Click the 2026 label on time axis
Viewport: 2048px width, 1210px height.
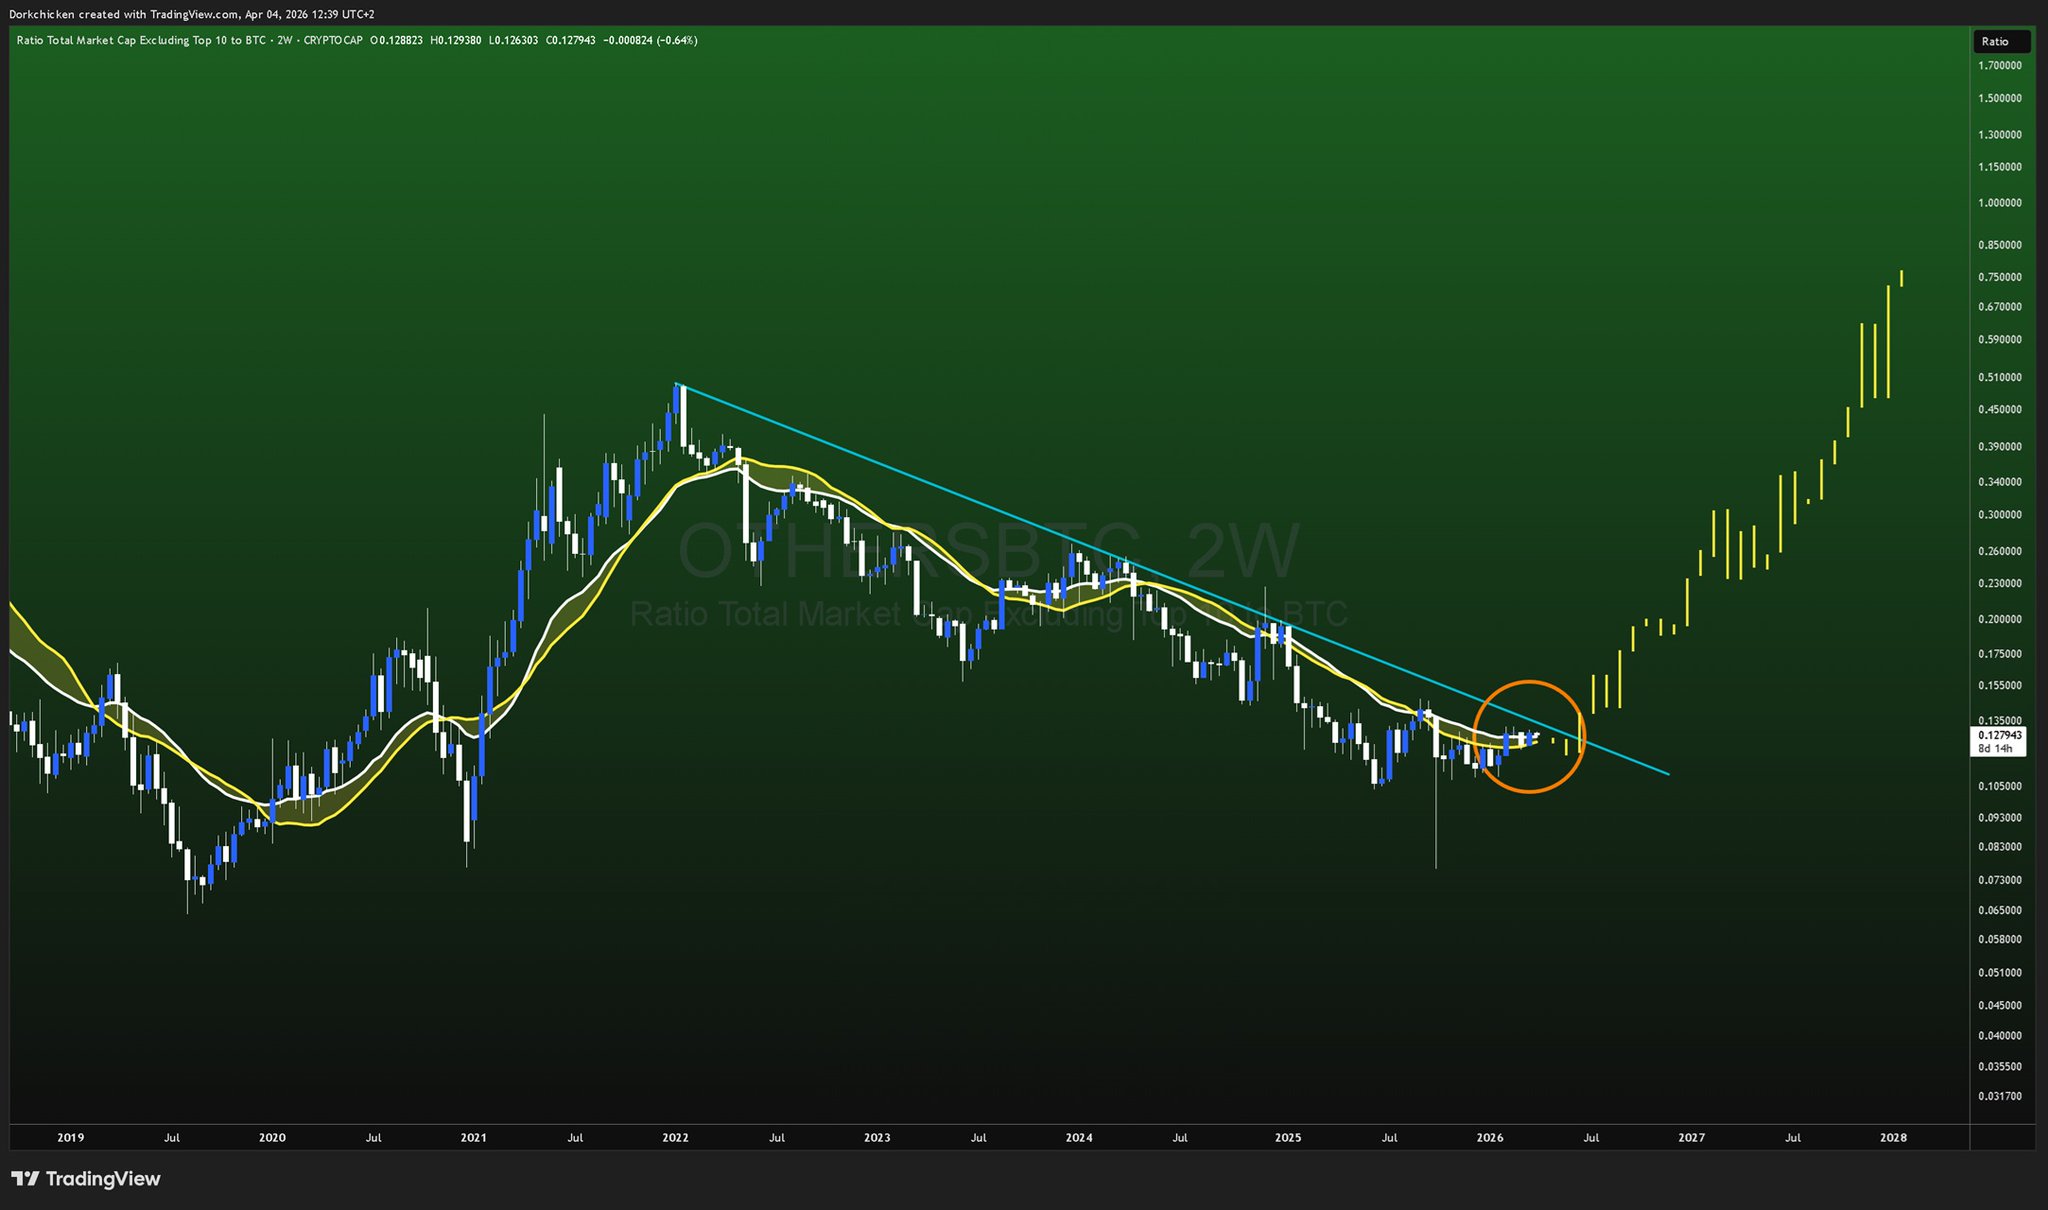click(1490, 1138)
